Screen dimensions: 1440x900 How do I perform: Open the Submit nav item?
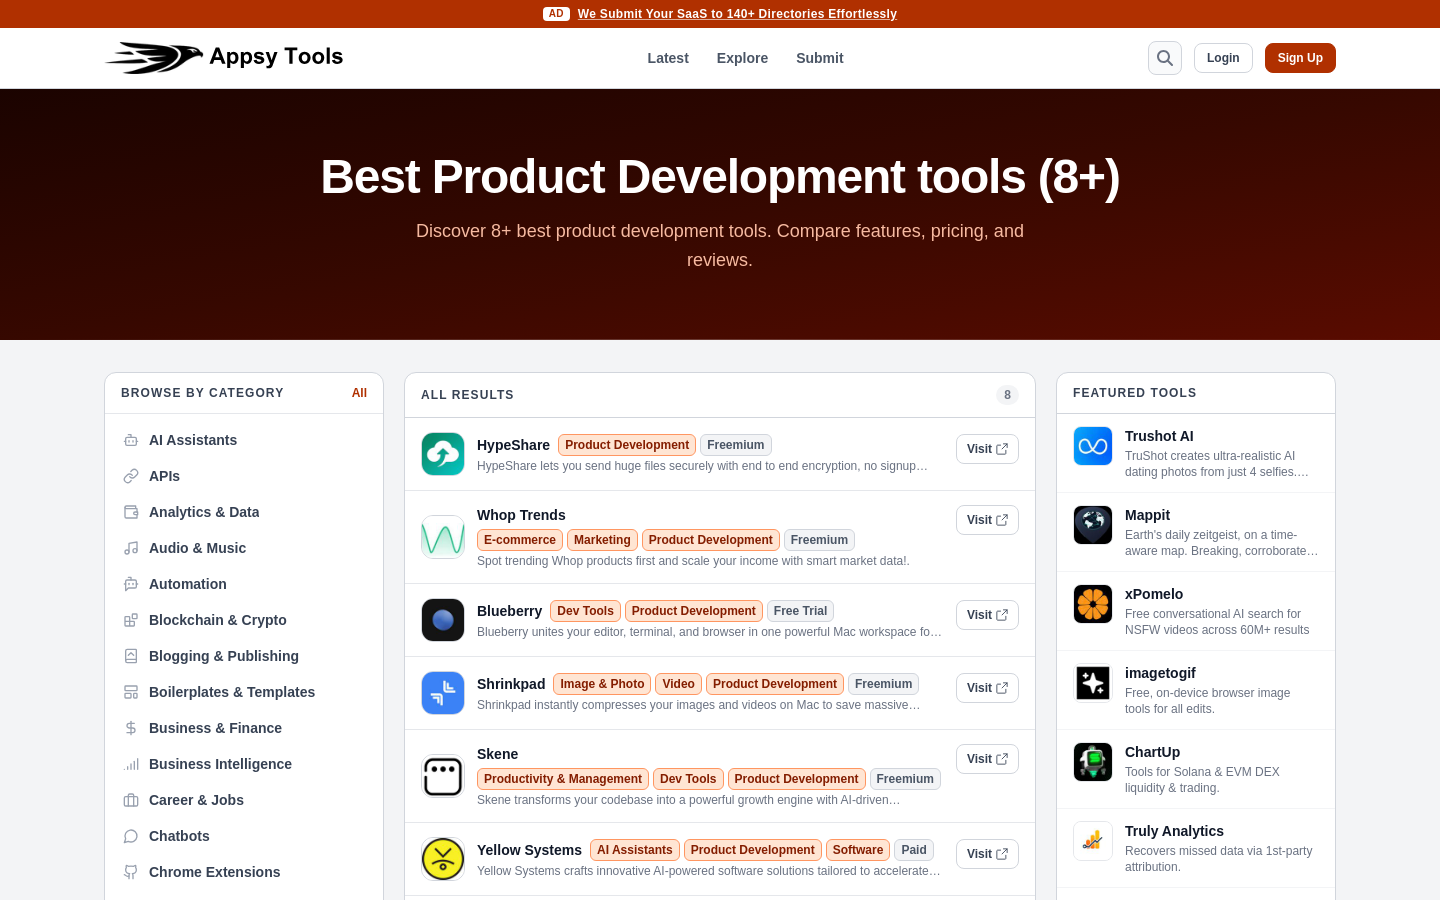pyautogui.click(x=820, y=58)
